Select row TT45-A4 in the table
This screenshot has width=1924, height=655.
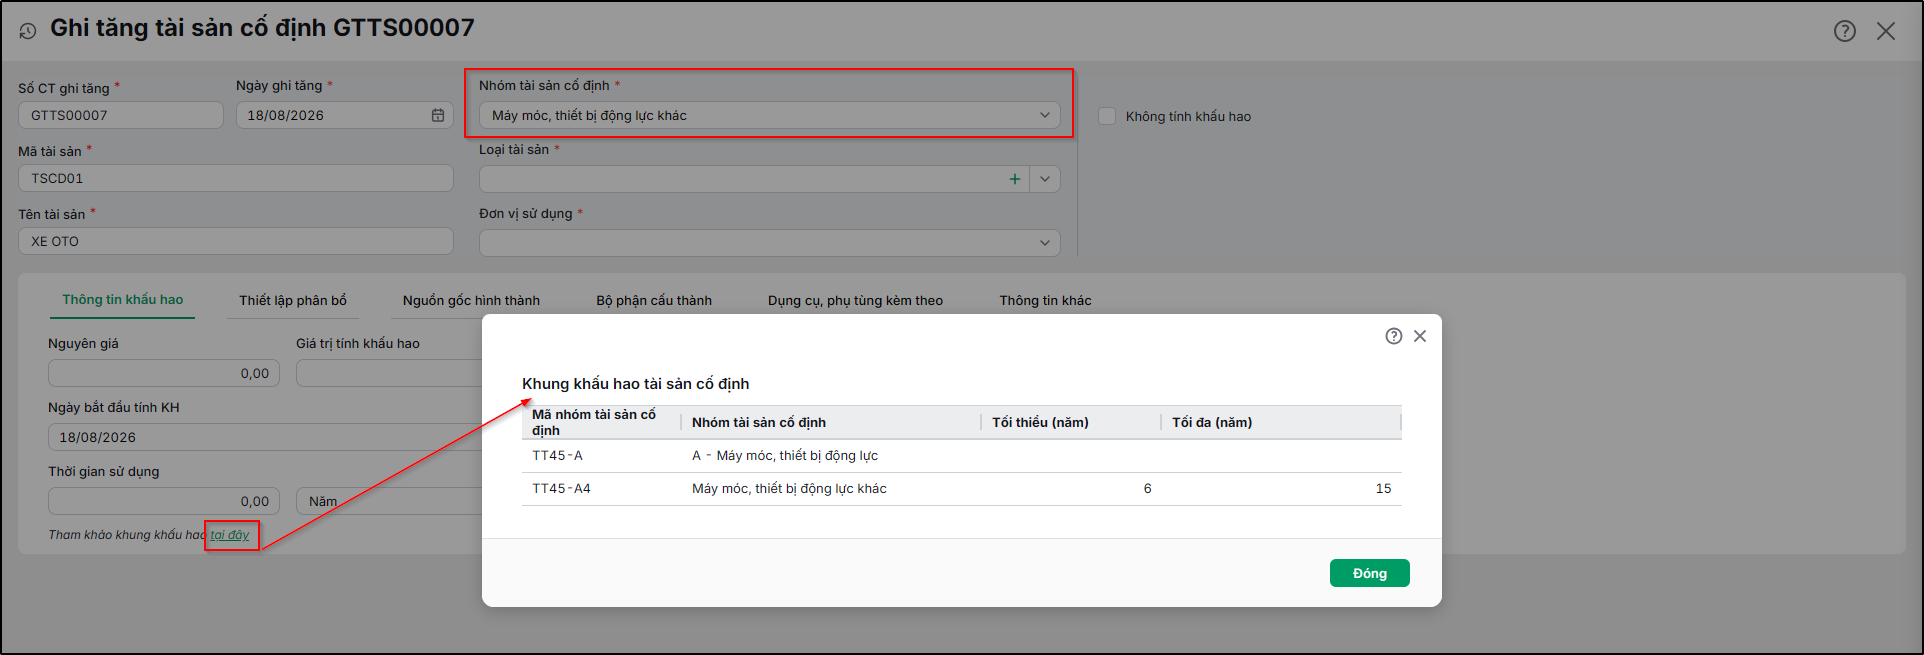[x=962, y=489]
